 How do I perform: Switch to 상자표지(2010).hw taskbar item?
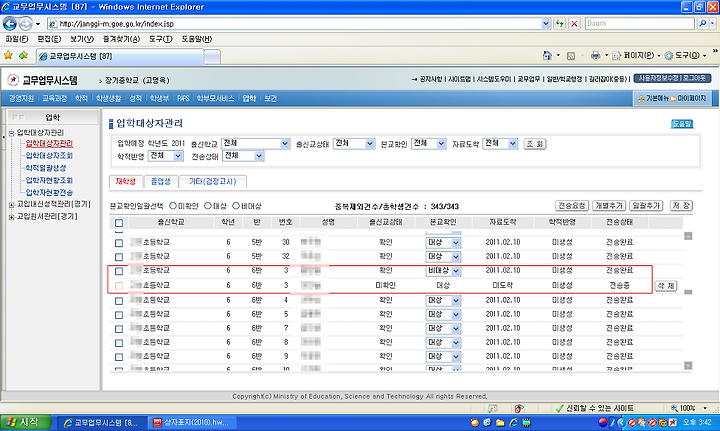[x=193, y=423]
